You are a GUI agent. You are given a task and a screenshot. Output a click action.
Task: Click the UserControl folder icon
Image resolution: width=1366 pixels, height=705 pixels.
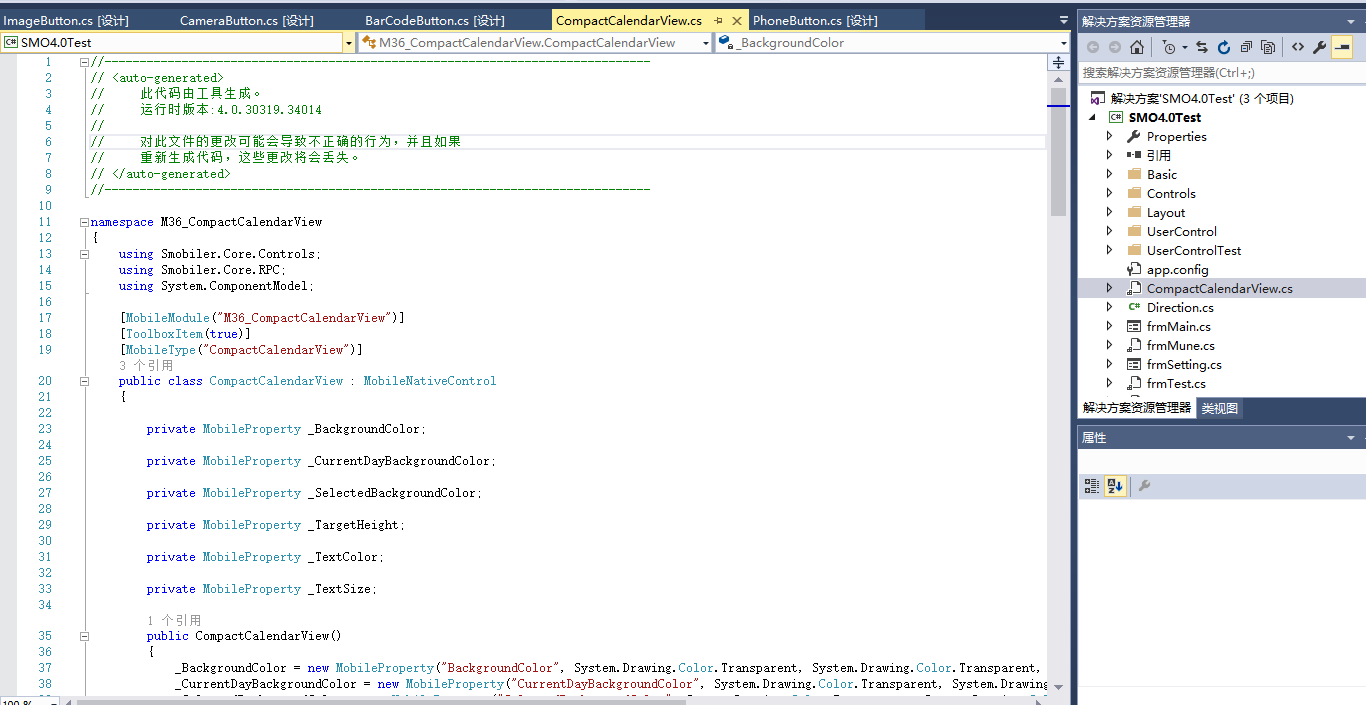coord(1134,232)
